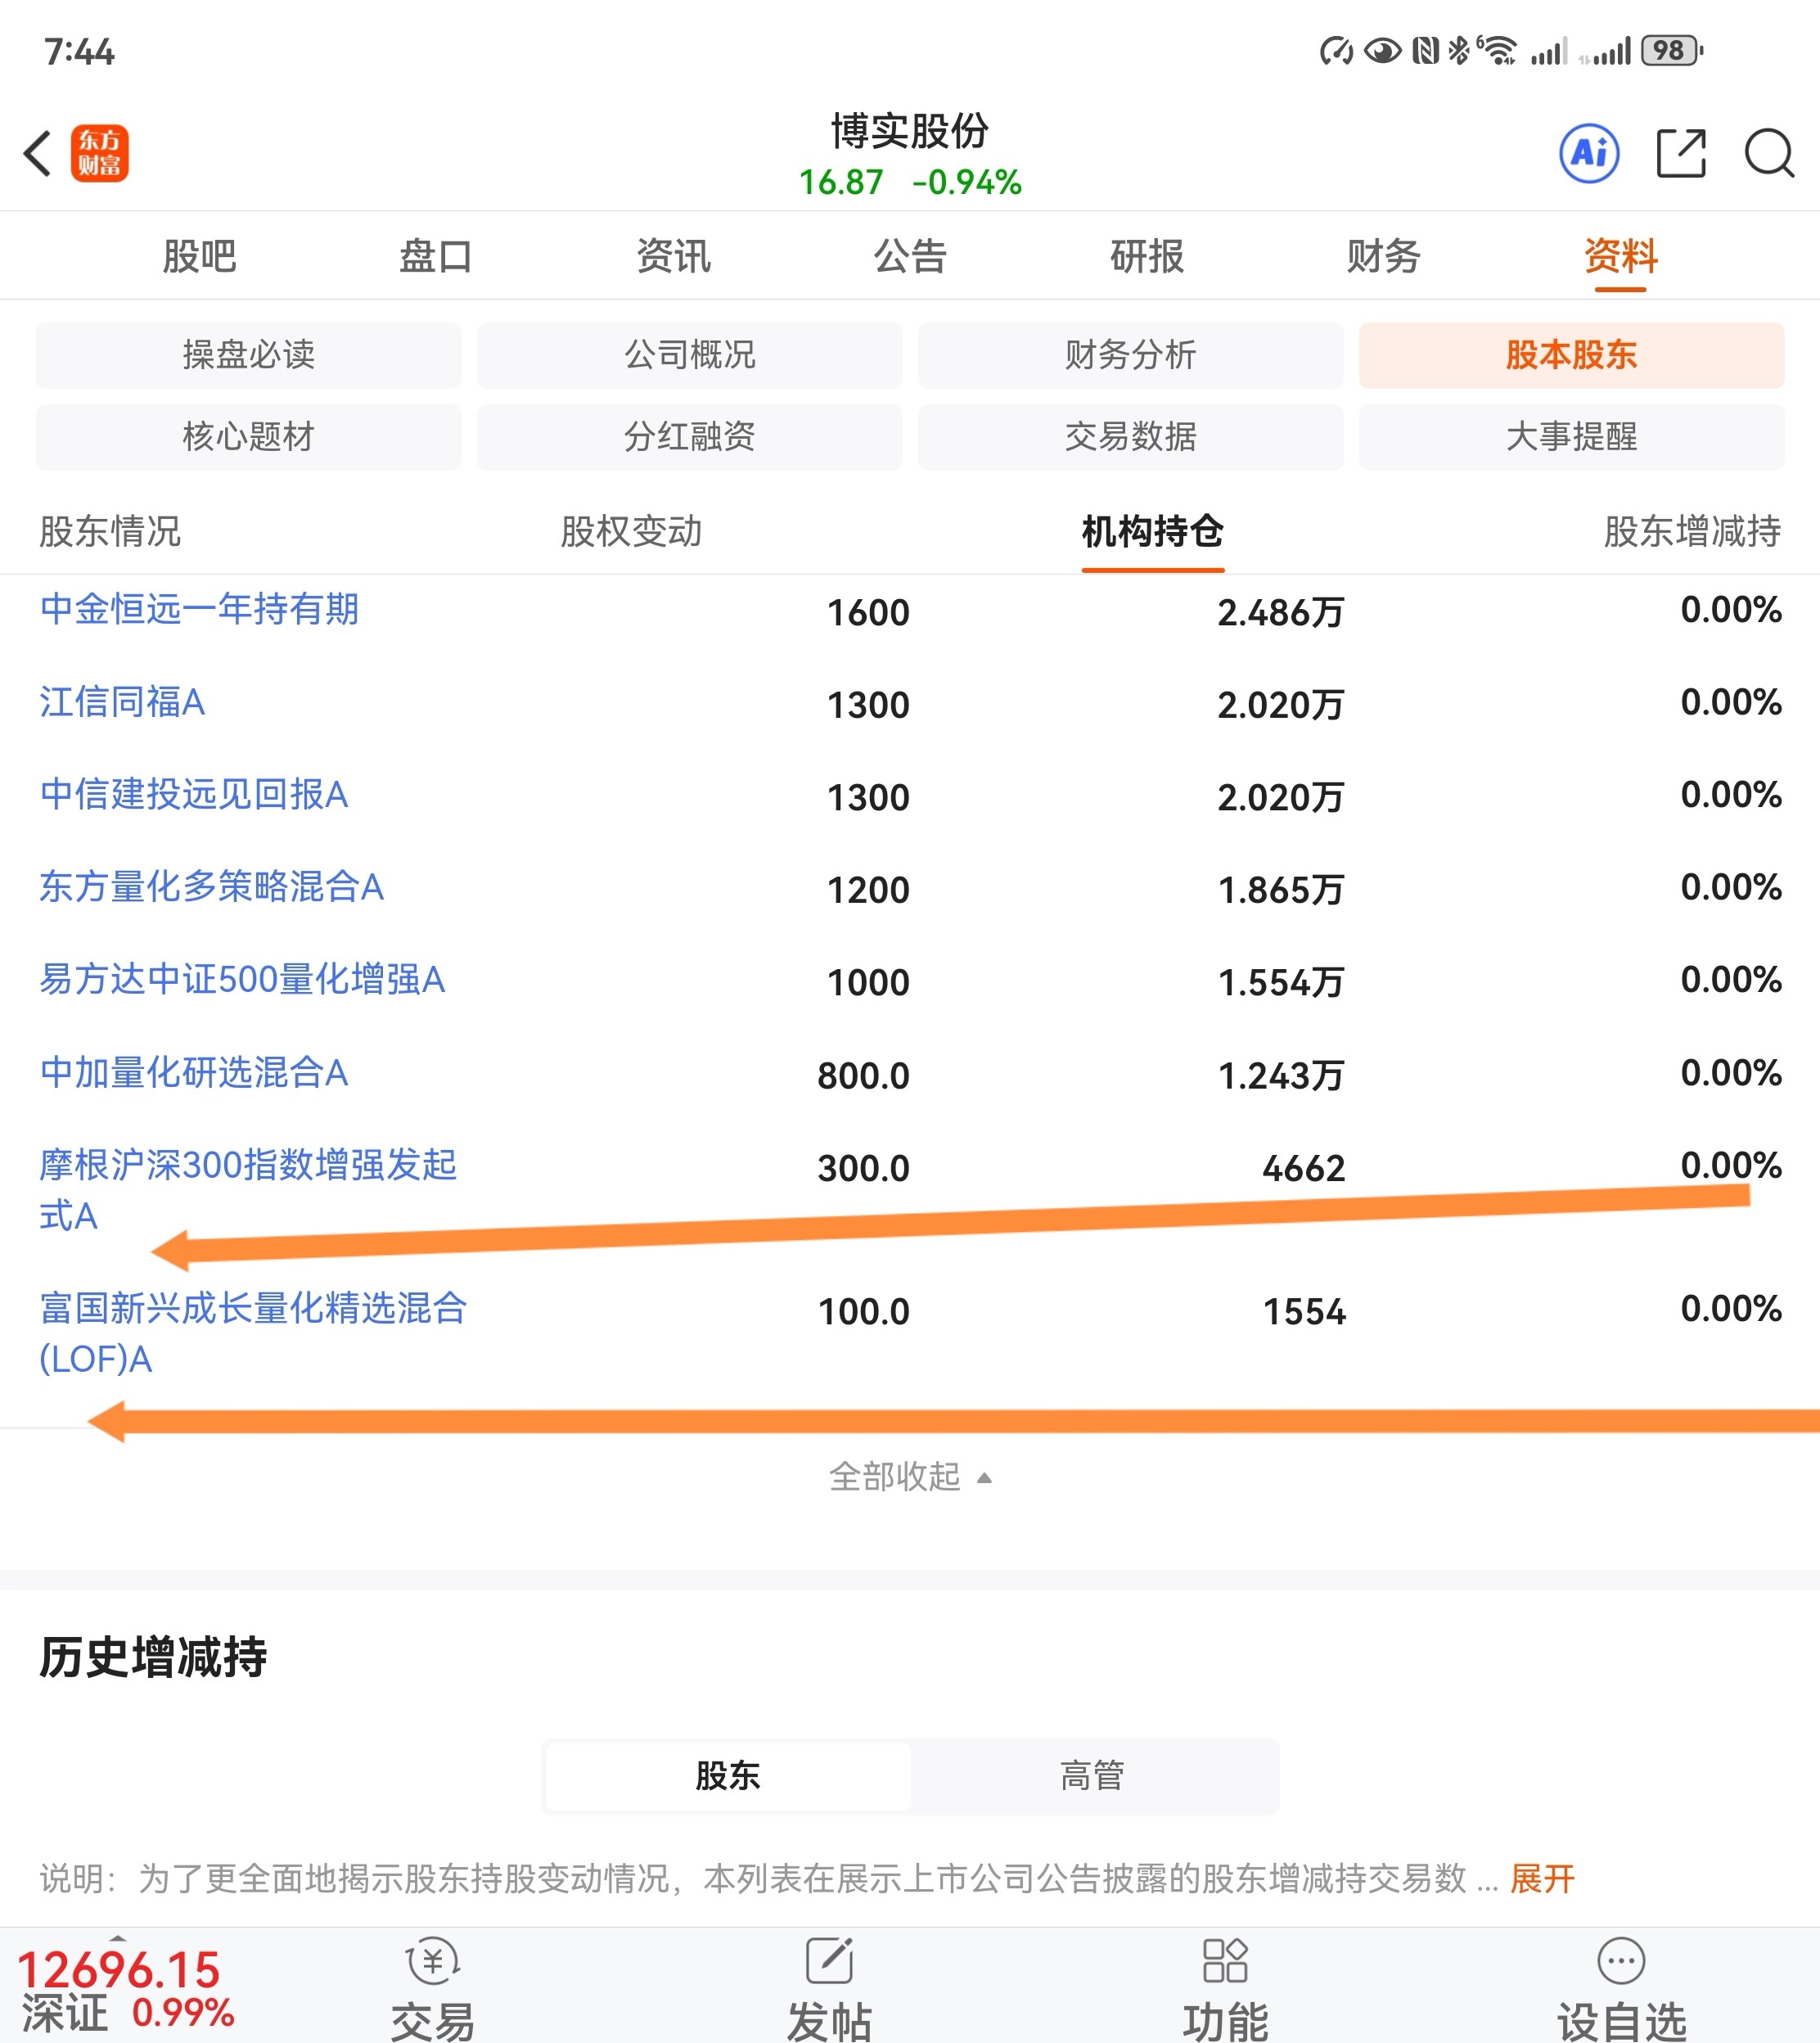The height and width of the screenshot is (2043, 1820).
Task: Tap the back arrow icon
Action: tap(38, 153)
